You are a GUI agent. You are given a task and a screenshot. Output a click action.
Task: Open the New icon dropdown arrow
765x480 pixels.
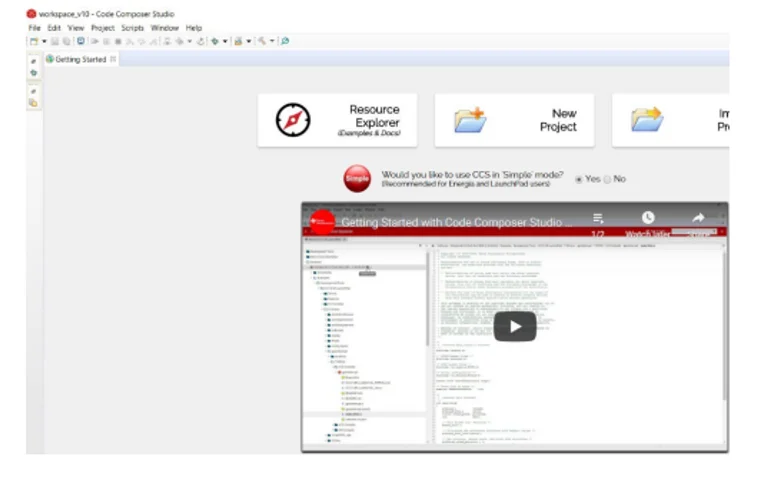[x=44, y=41]
